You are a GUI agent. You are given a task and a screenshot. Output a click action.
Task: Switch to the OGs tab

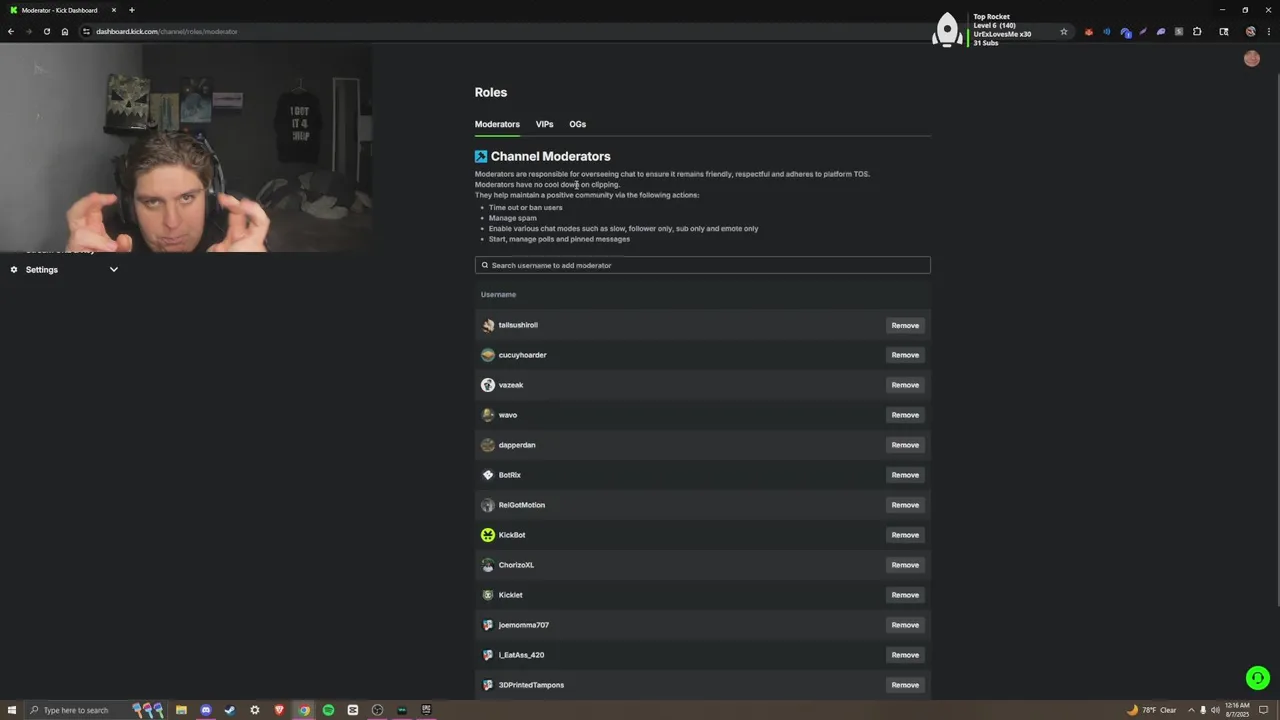coord(577,124)
